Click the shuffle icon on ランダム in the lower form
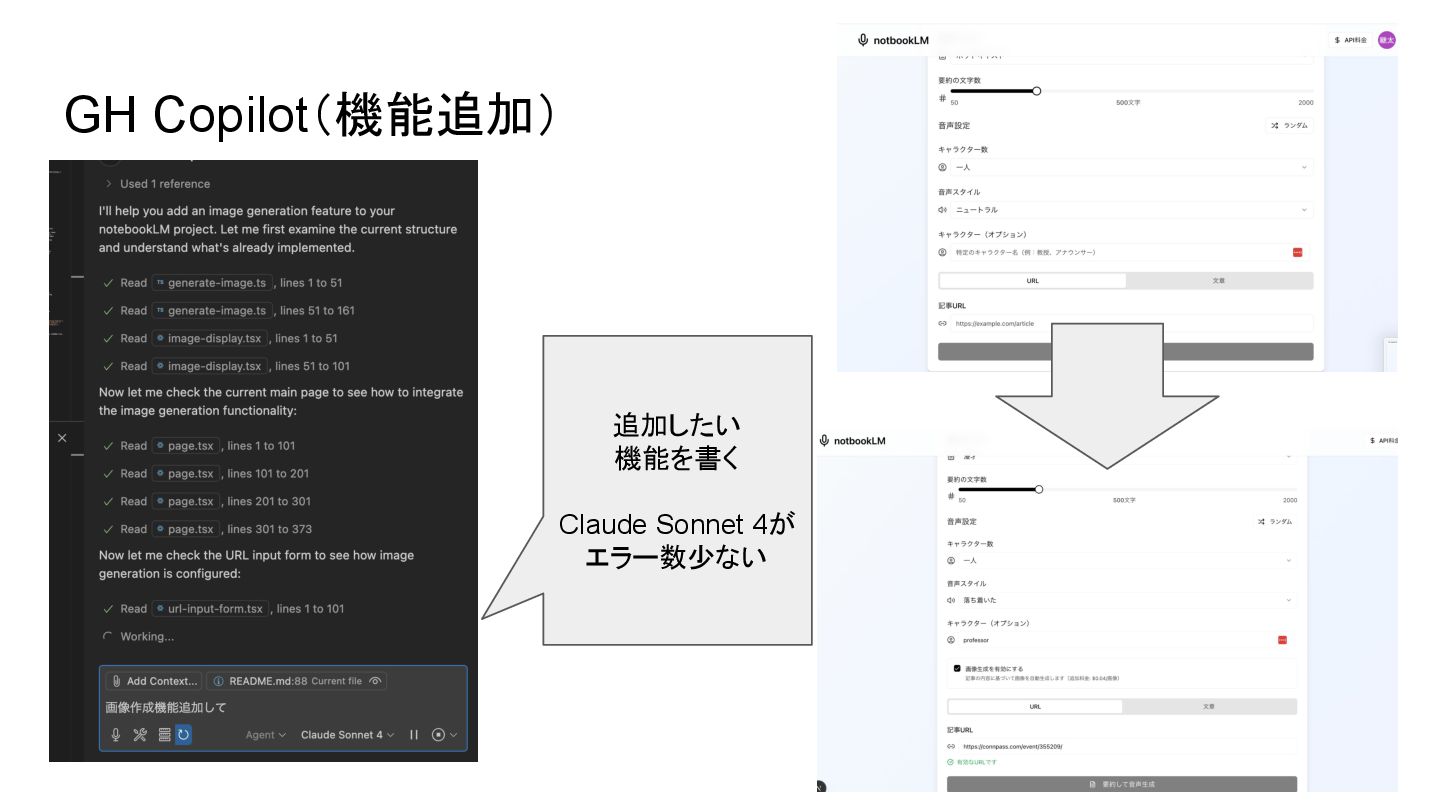The height and width of the screenshot is (810, 1440). [x=1261, y=522]
